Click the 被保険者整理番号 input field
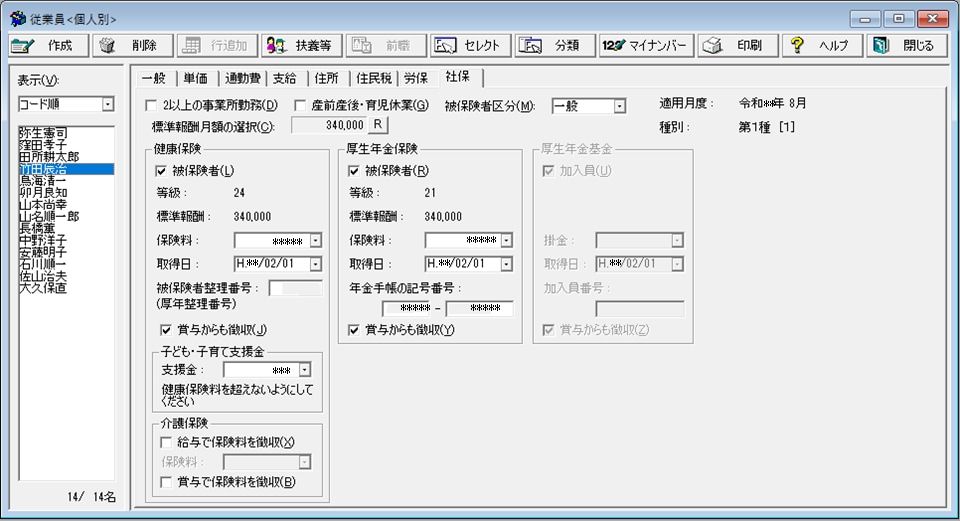The width and height of the screenshot is (960, 521). 297,289
